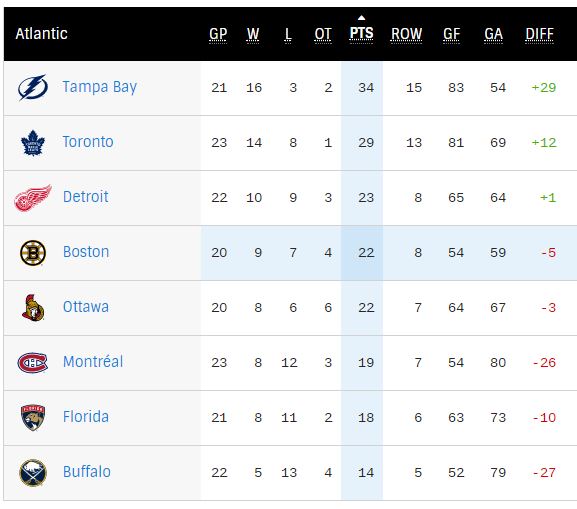The height and width of the screenshot is (509, 577).
Task: Sort table by W column header
Action: pyautogui.click(x=253, y=34)
